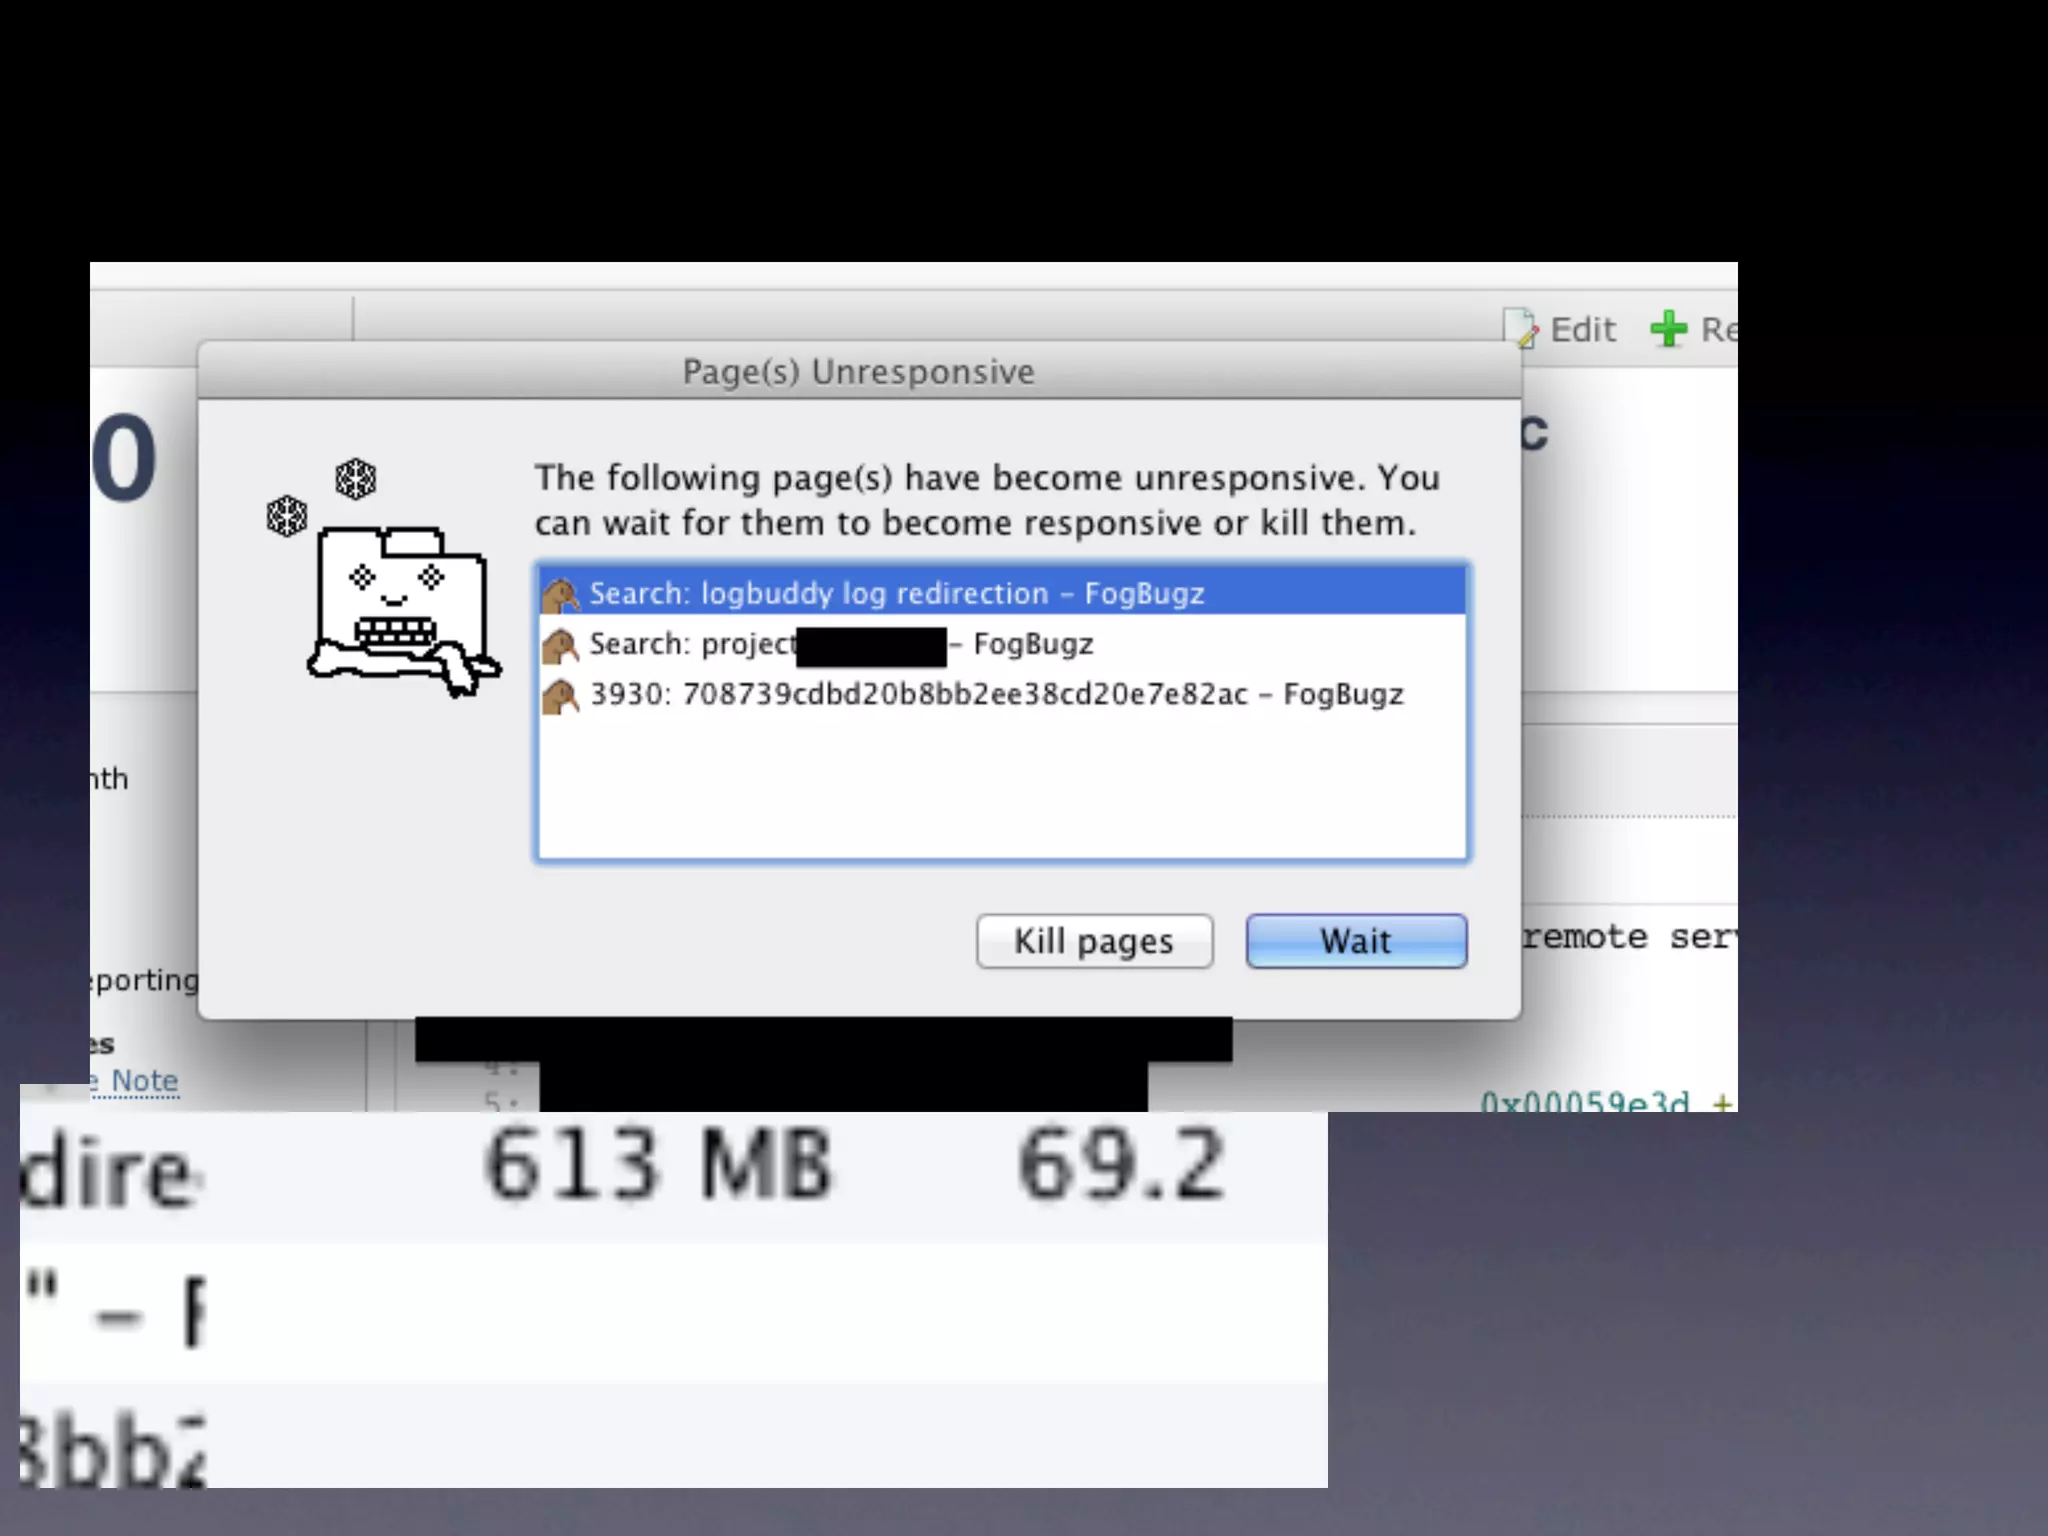Viewport: 2048px width, 1536px height.
Task: Click kiwi icon beside project search entry
Action: [561, 646]
